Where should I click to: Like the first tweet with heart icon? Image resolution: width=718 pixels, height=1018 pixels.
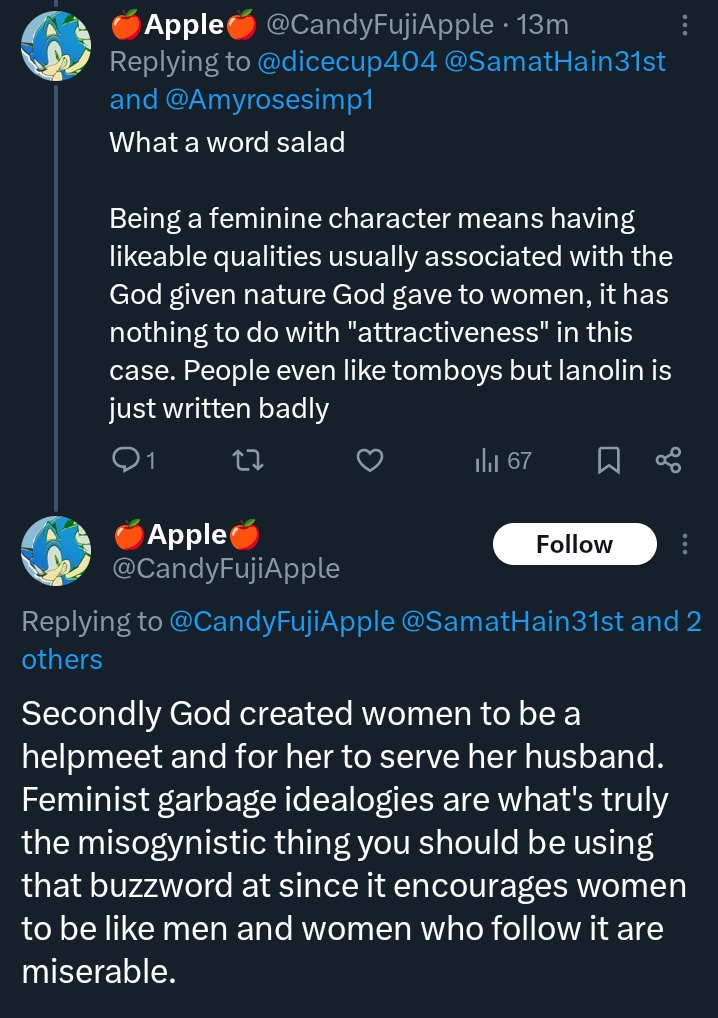pos(371,461)
